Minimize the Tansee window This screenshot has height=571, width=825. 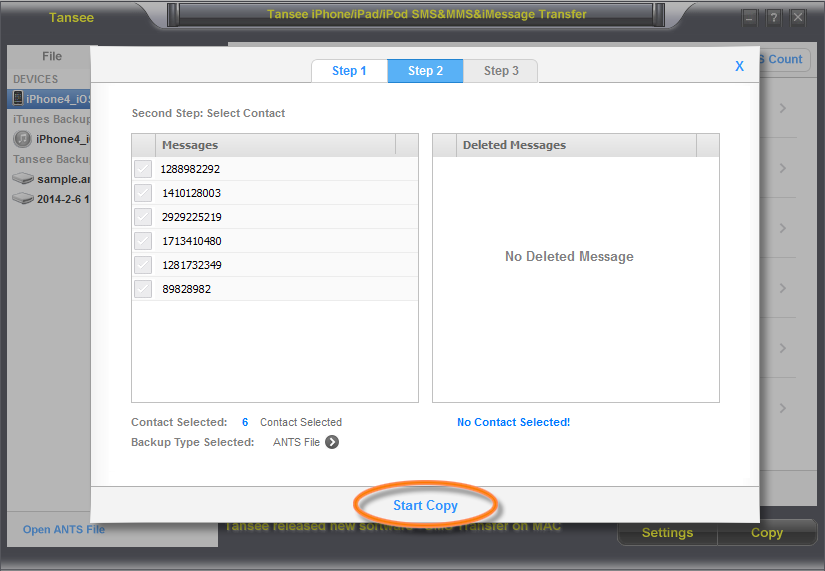click(749, 18)
